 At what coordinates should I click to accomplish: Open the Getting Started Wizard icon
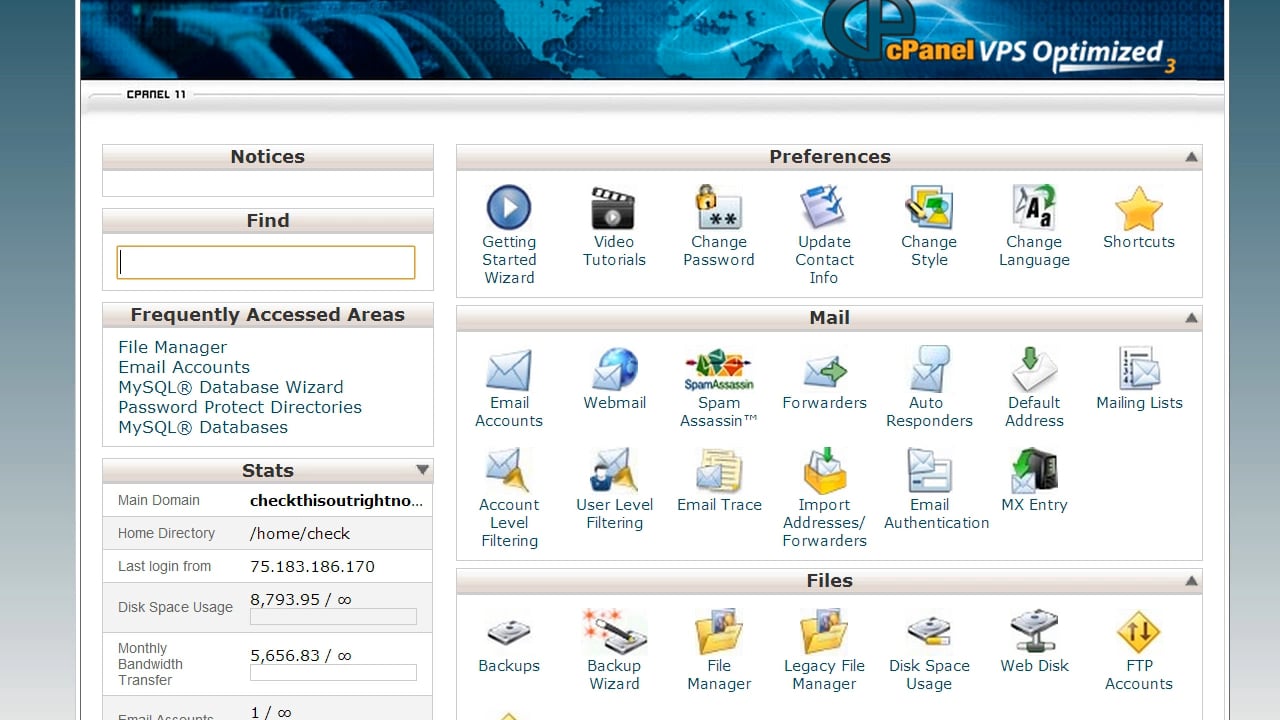509,209
